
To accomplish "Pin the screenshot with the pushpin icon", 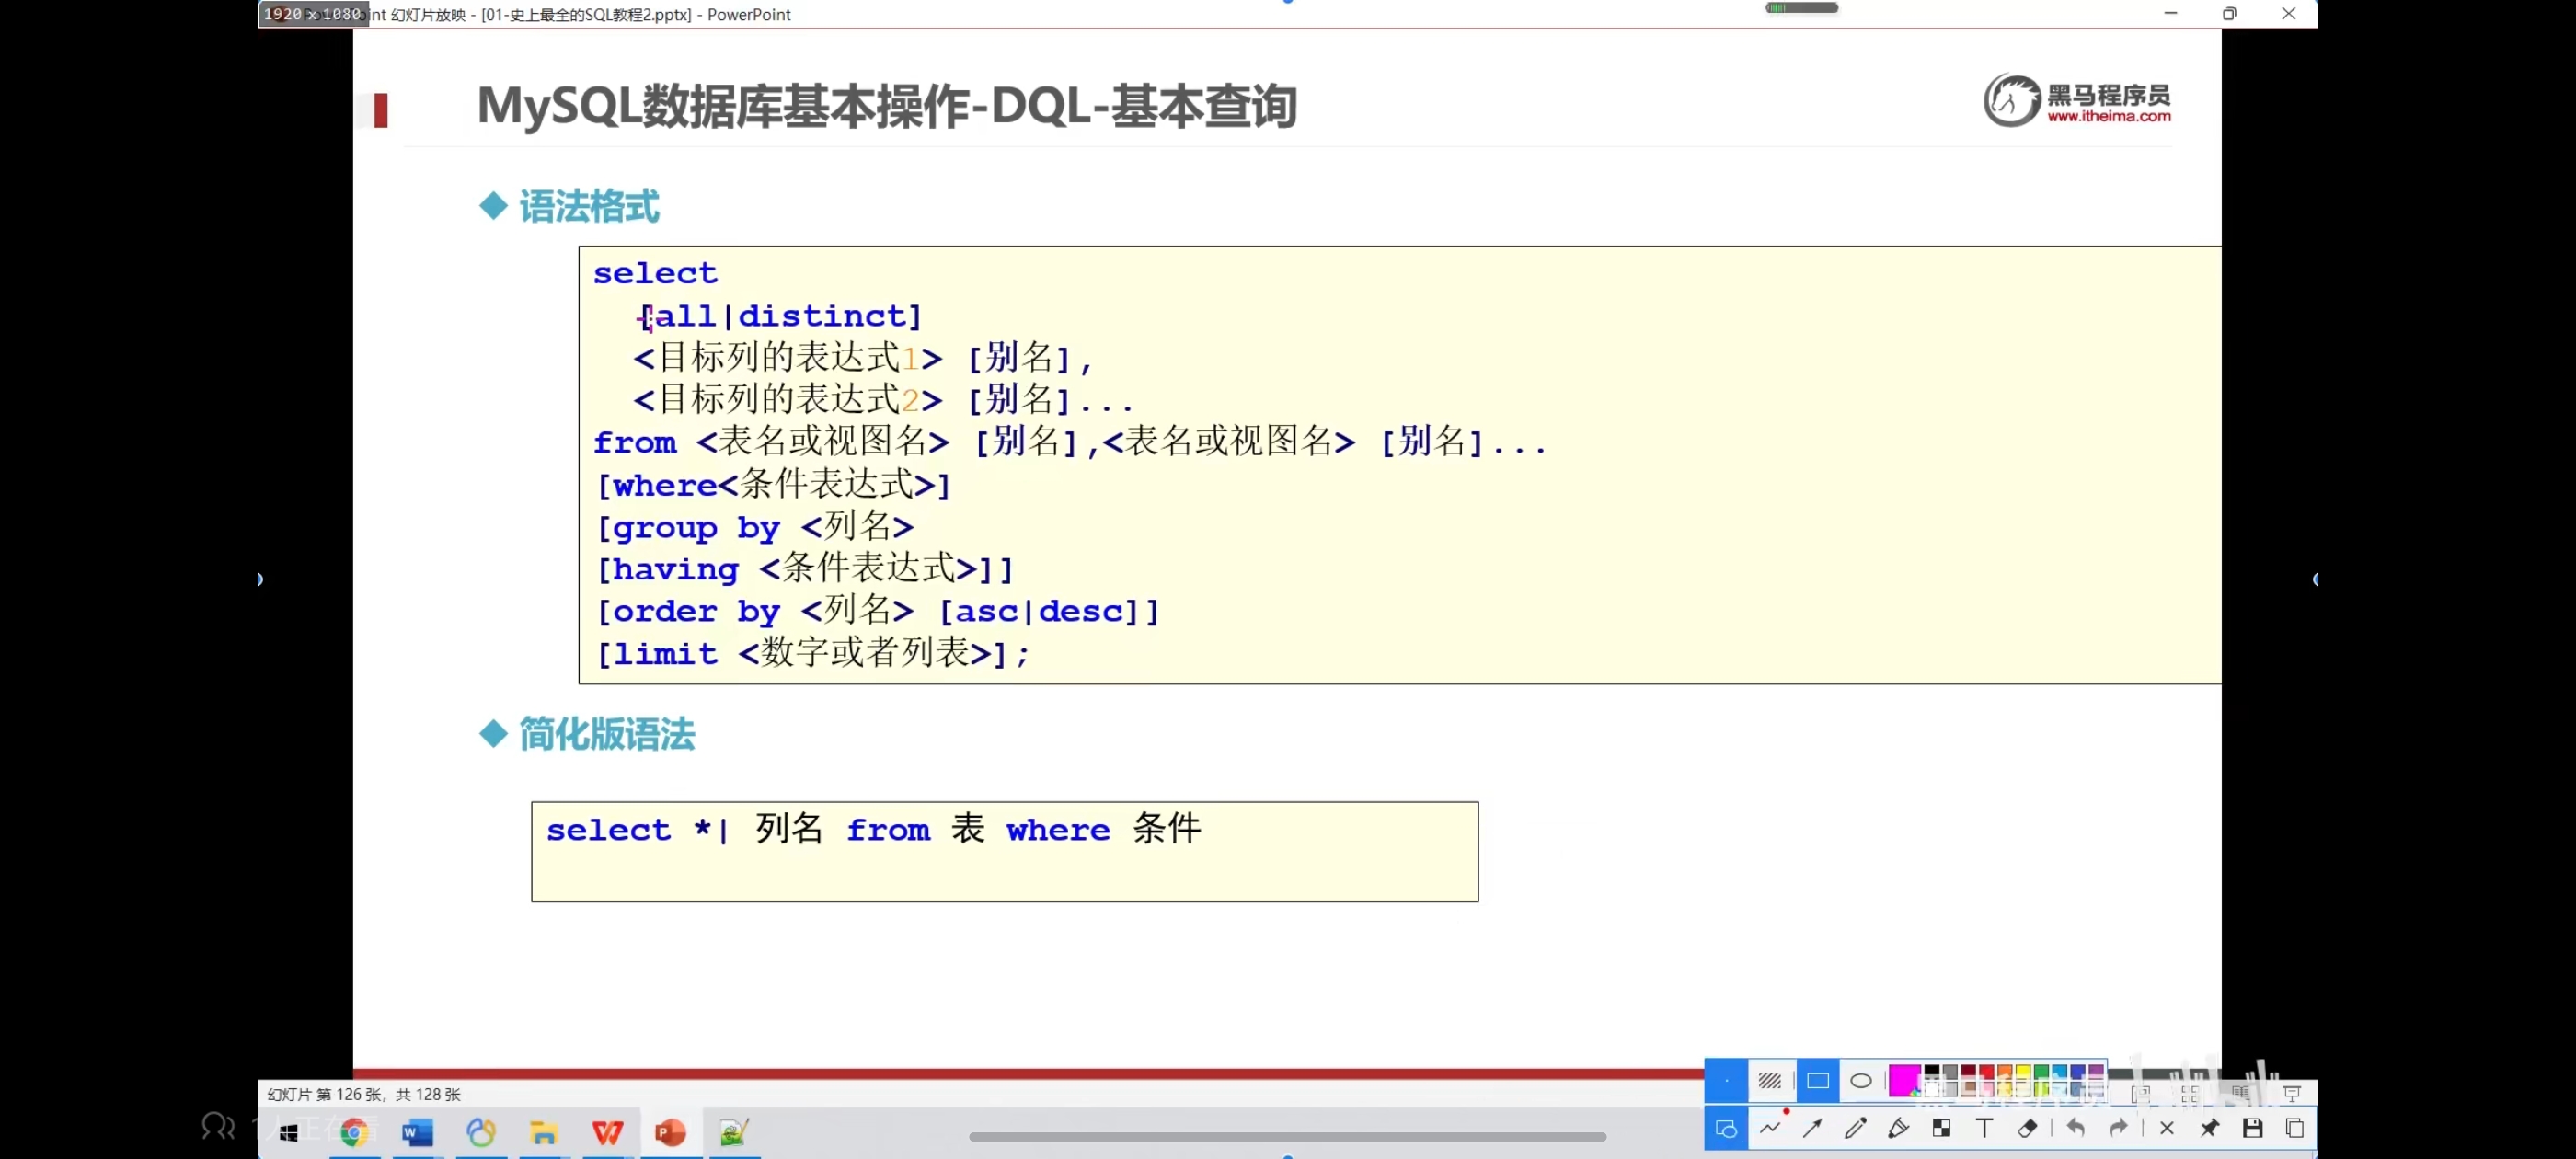I will point(2209,1128).
